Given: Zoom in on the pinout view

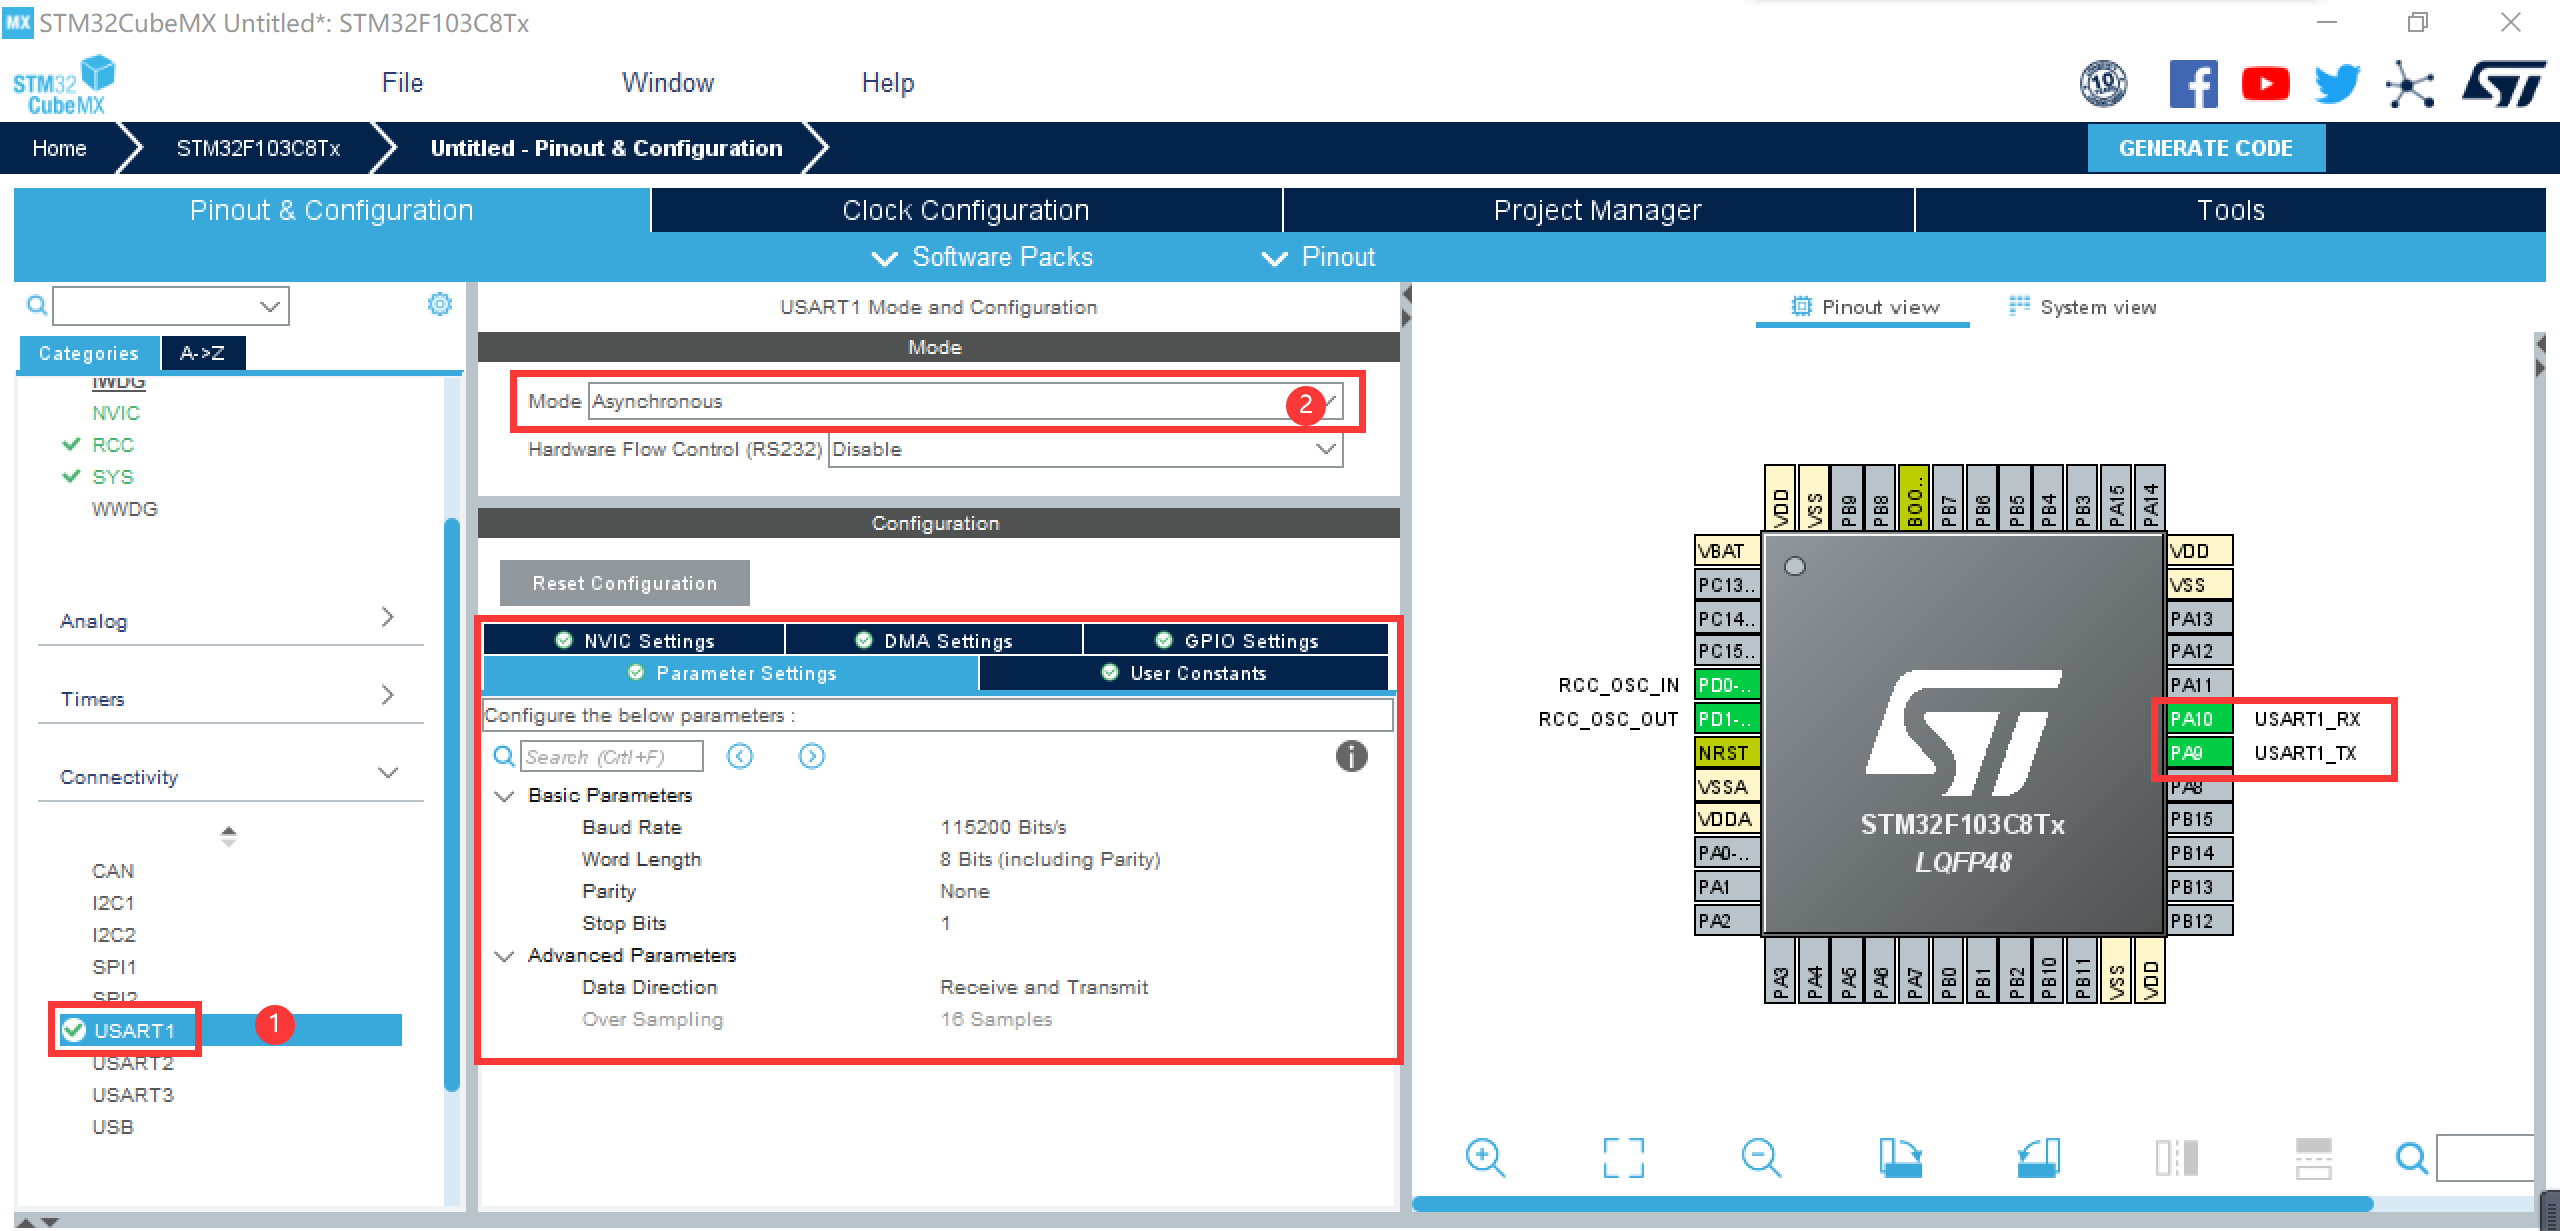Looking at the screenshot, I should coord(1485,1158).
